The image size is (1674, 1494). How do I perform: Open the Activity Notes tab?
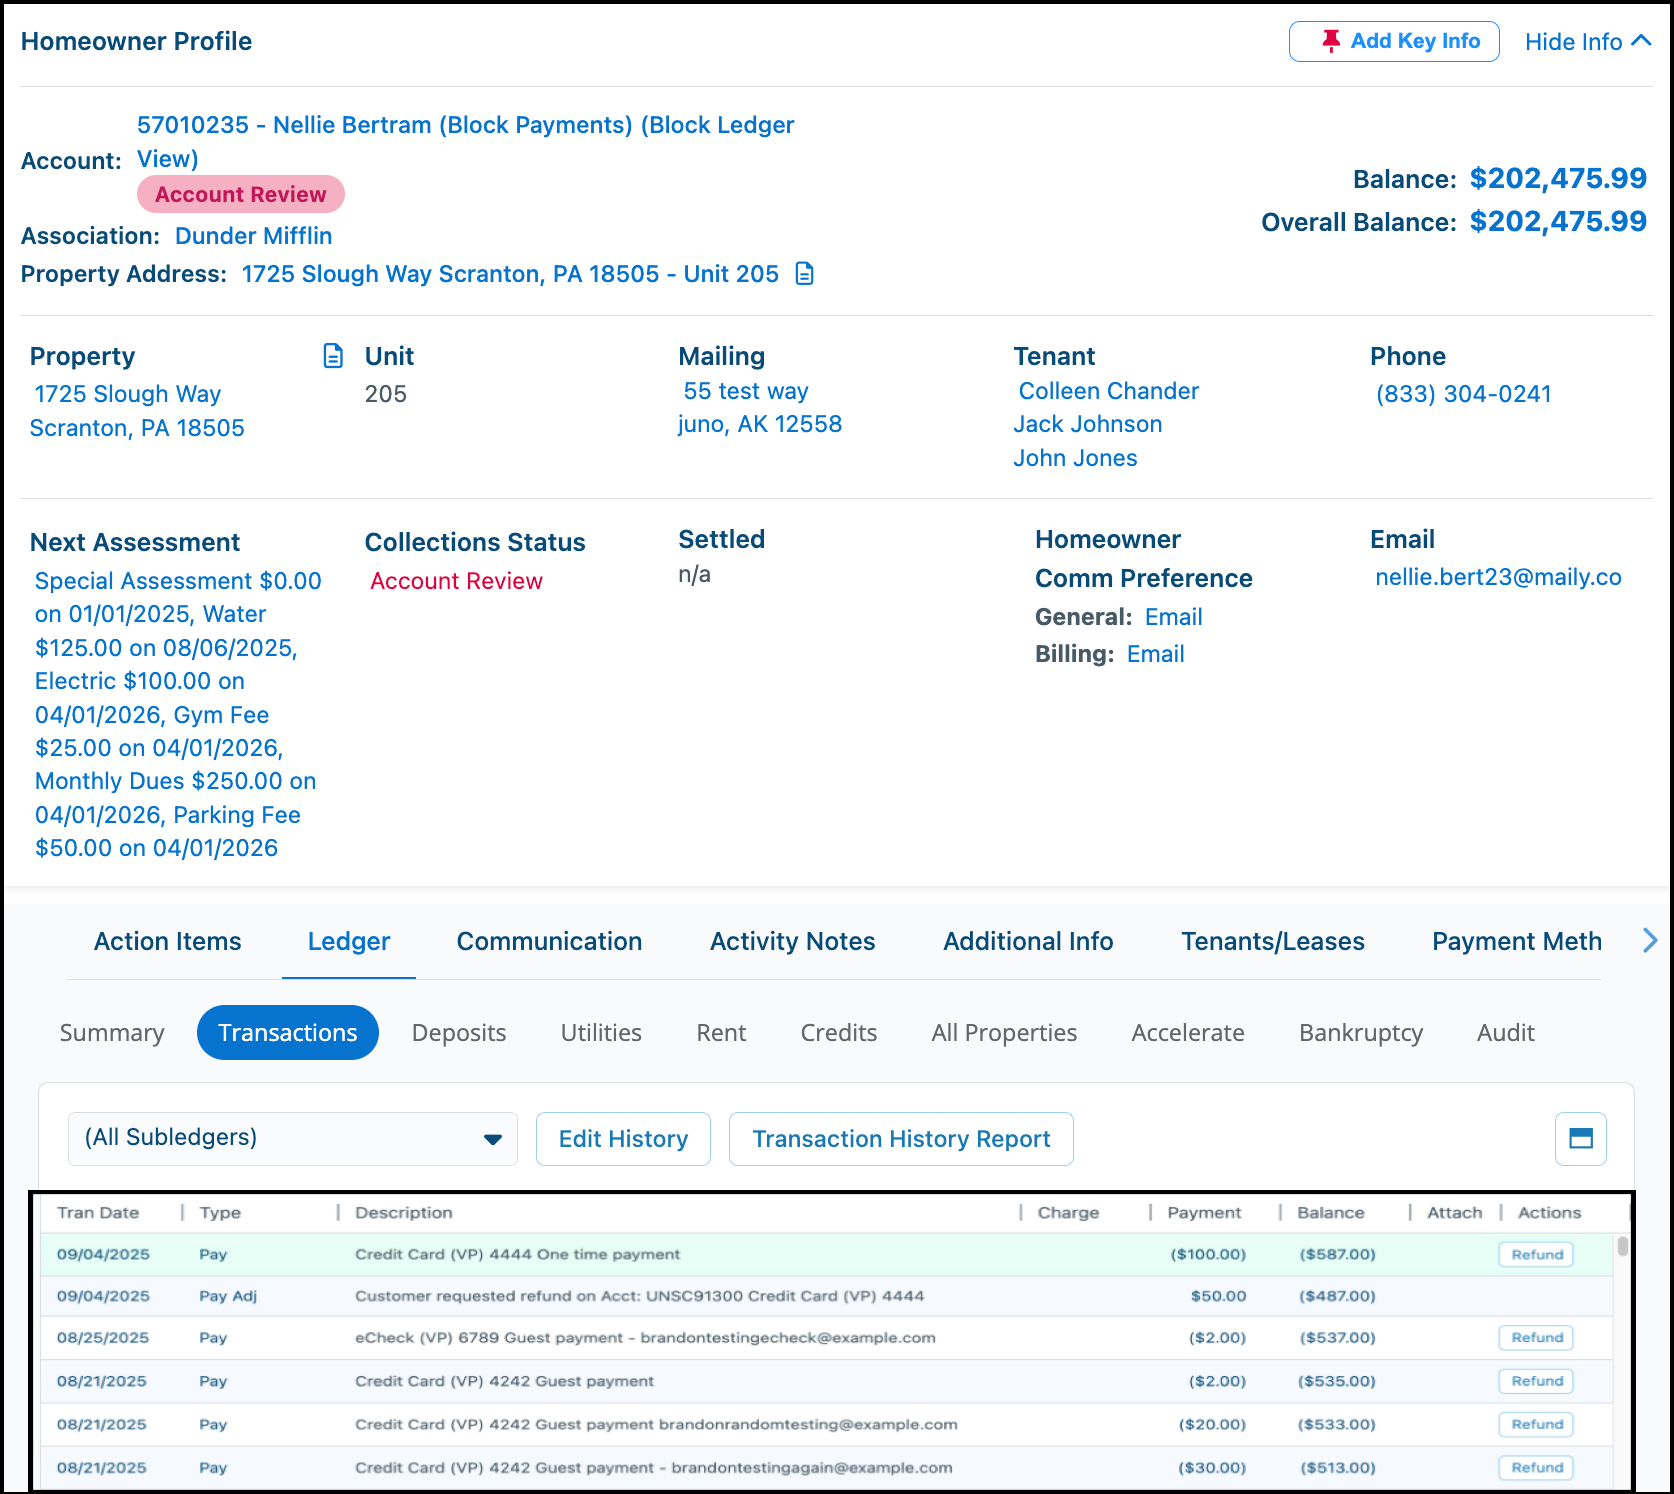pos(792,941)
